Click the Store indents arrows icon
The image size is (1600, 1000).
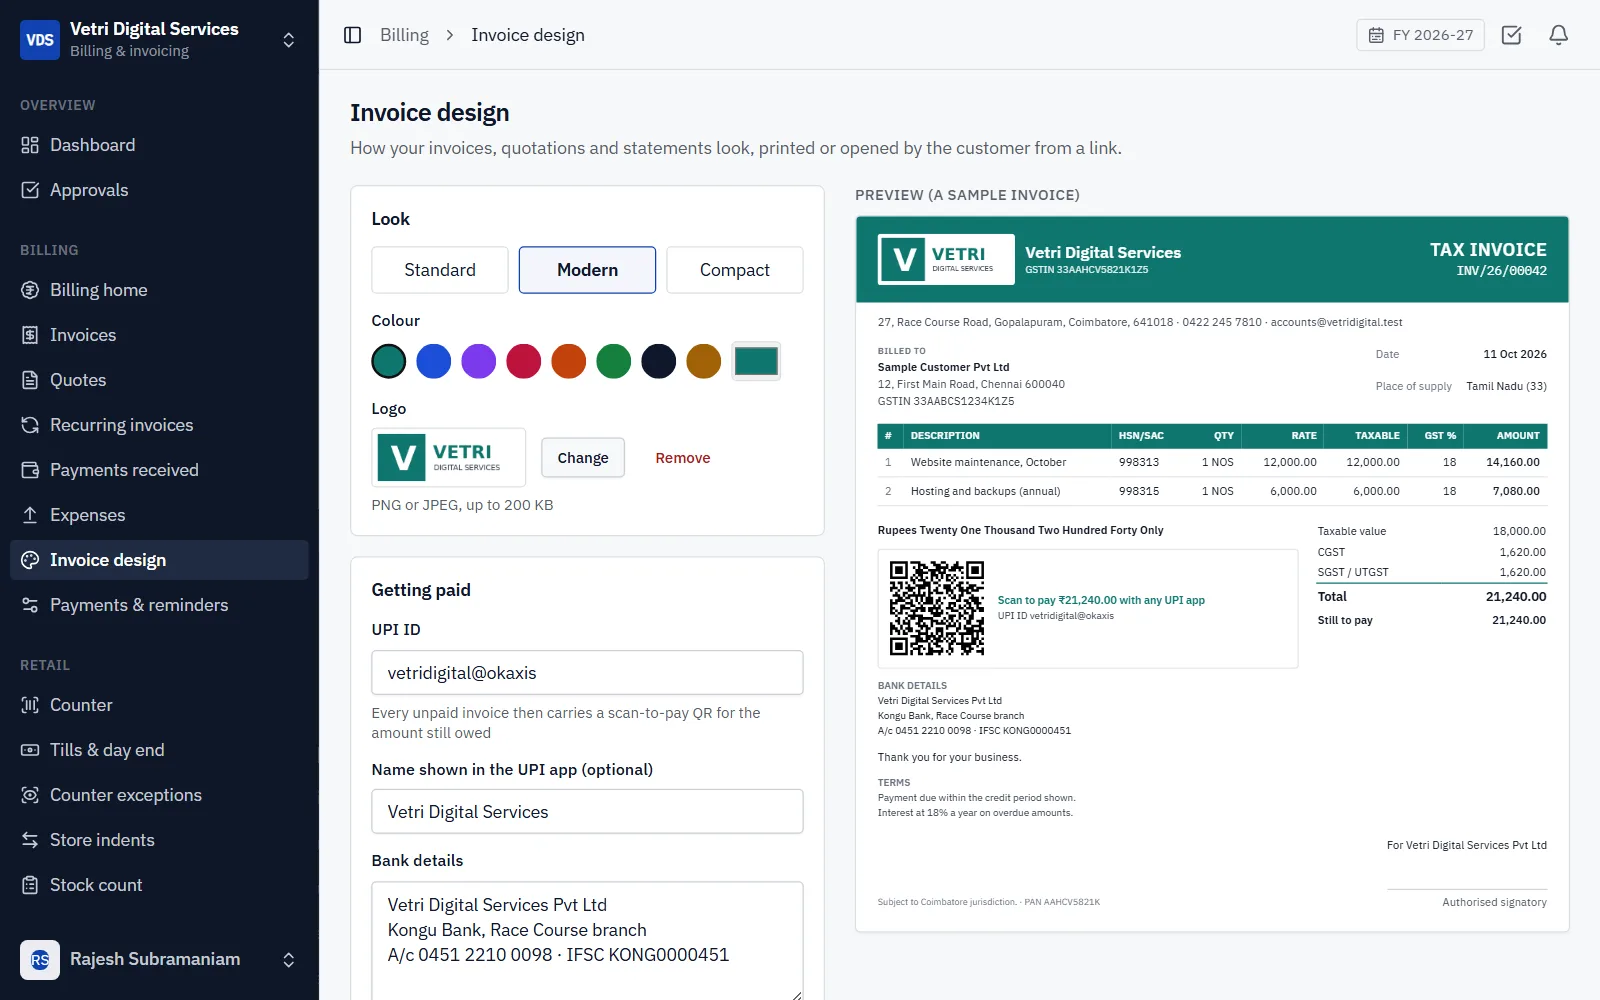point(30,840)
